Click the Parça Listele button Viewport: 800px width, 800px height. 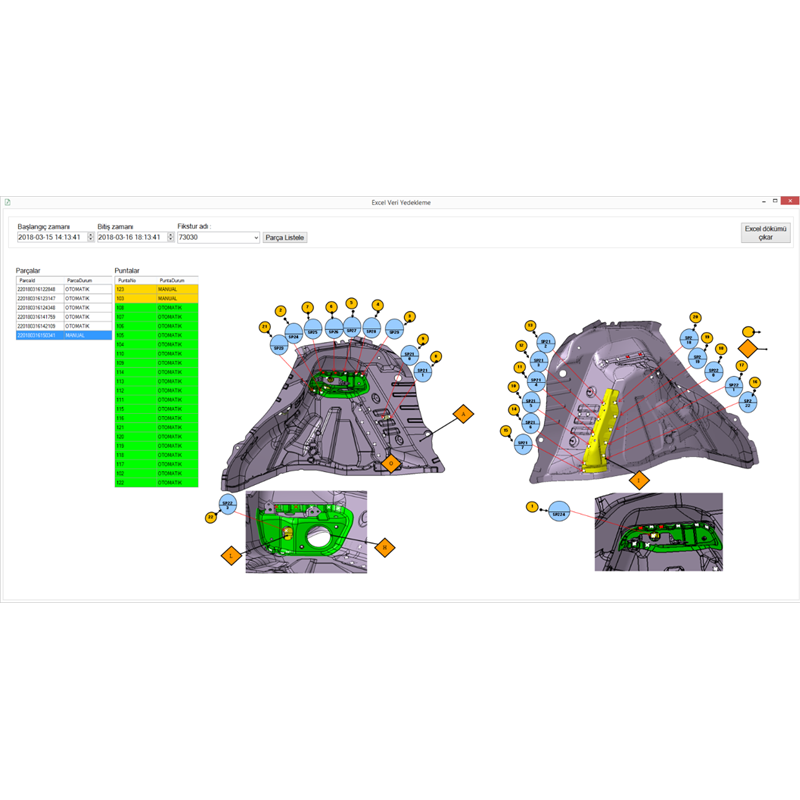coord(285,238)
